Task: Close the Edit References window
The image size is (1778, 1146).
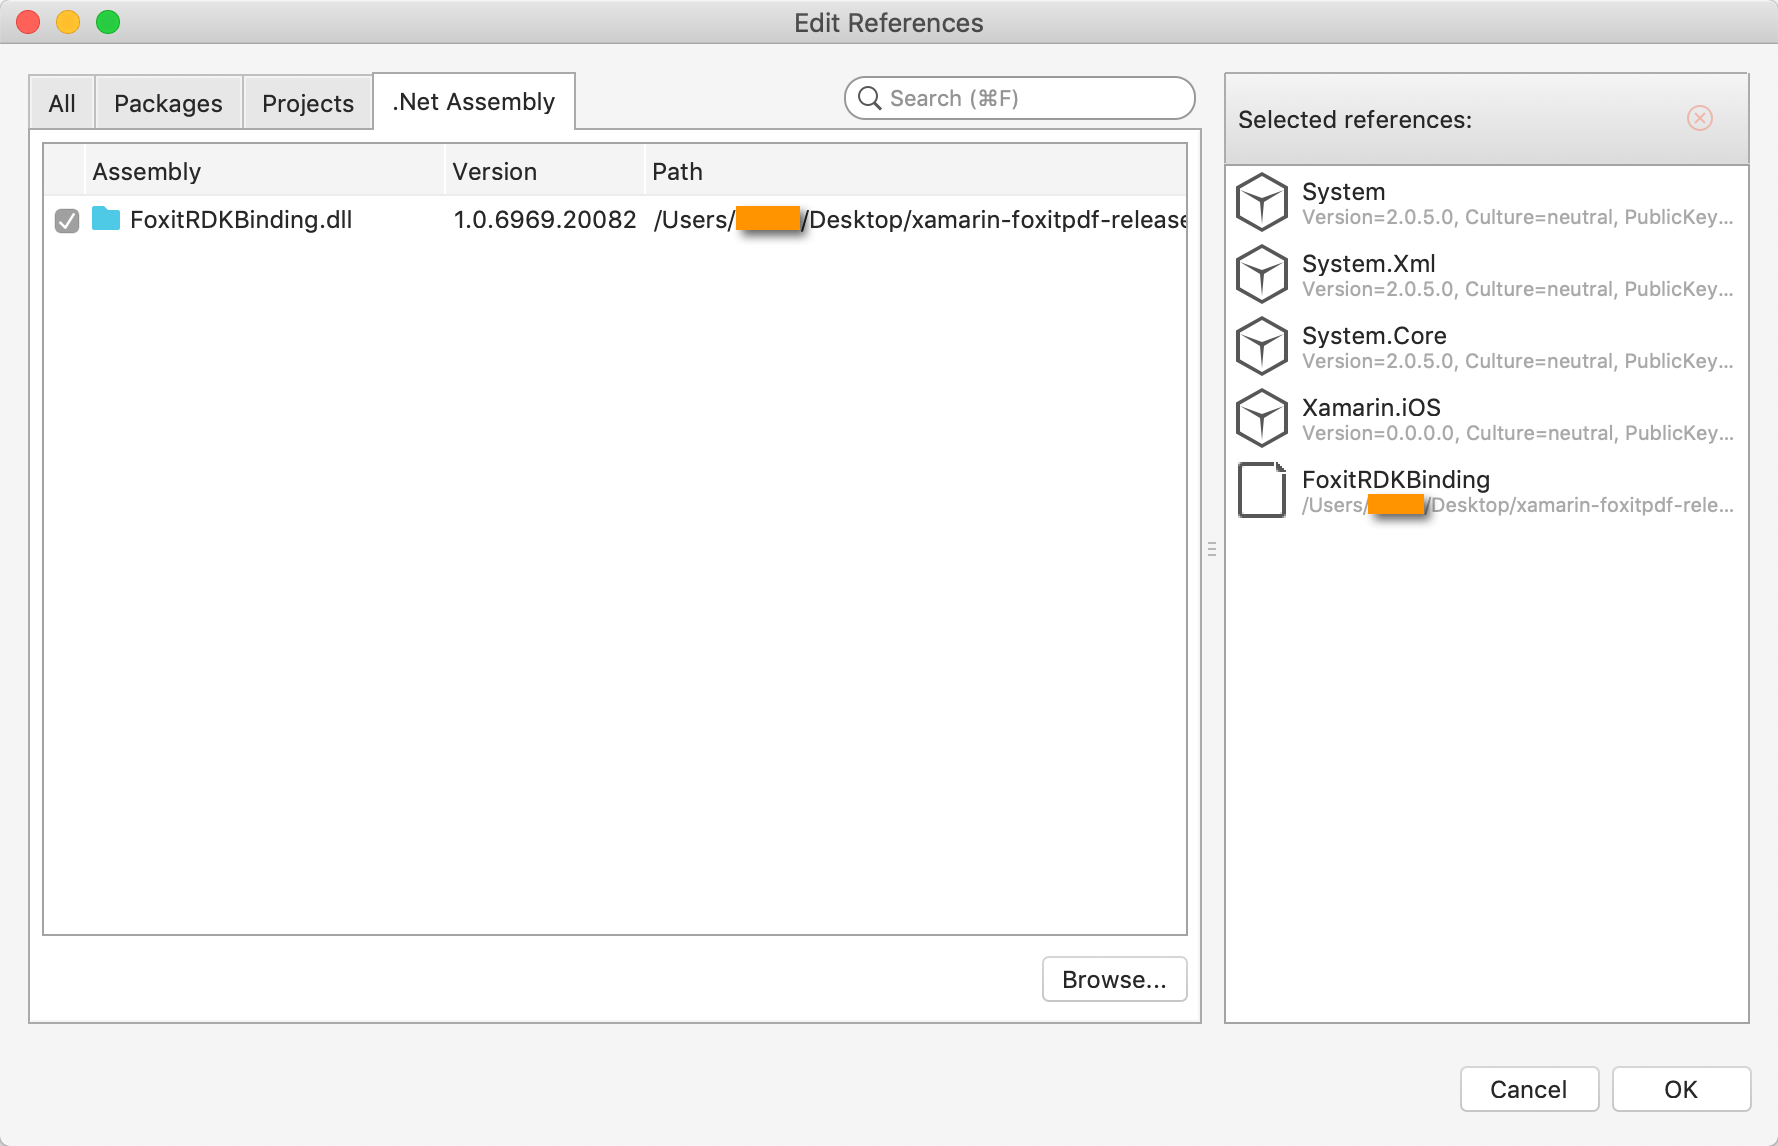Action: [28, 22]
